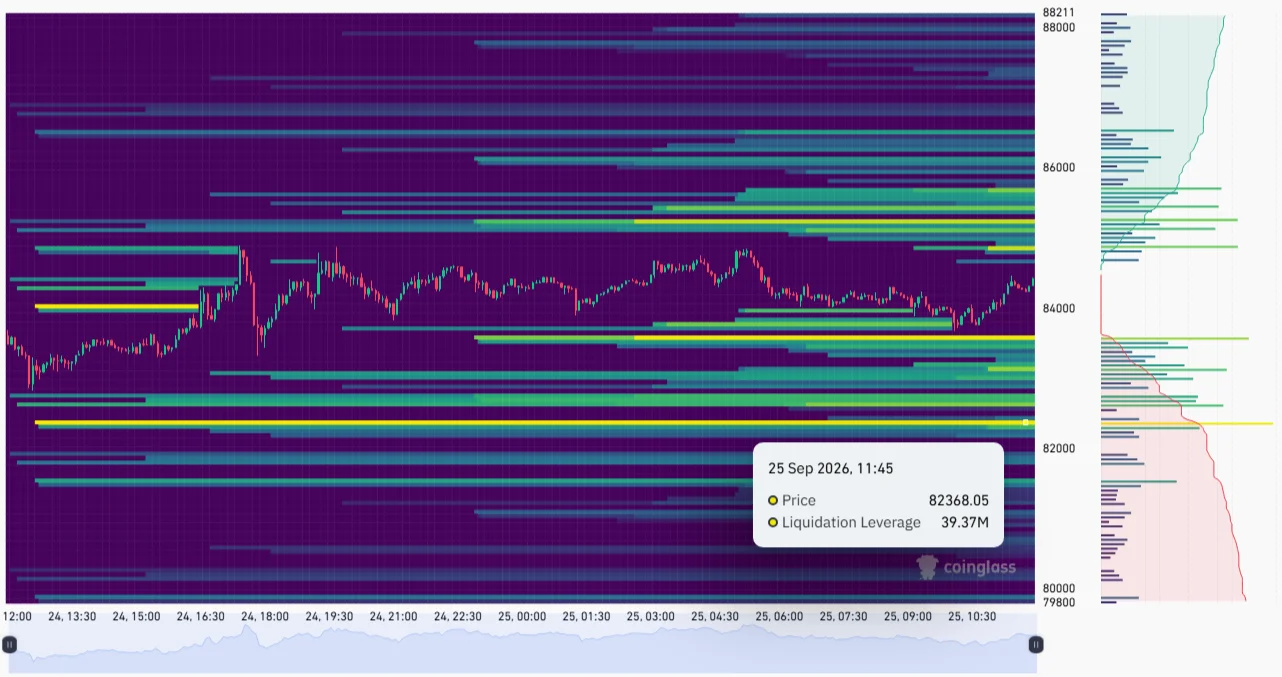Select the "24, 15:00" time axis label
Viewport: 1282px width, 677px height.
tap(136, 616)
